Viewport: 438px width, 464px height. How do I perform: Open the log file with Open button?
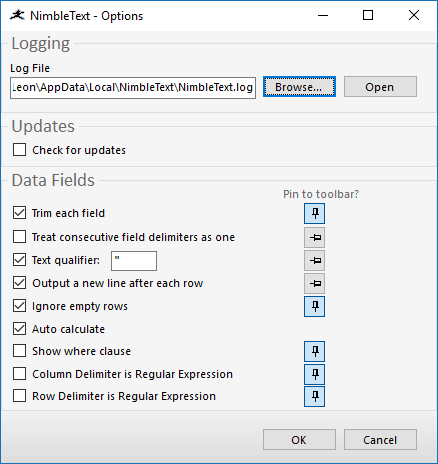[380, 87]
